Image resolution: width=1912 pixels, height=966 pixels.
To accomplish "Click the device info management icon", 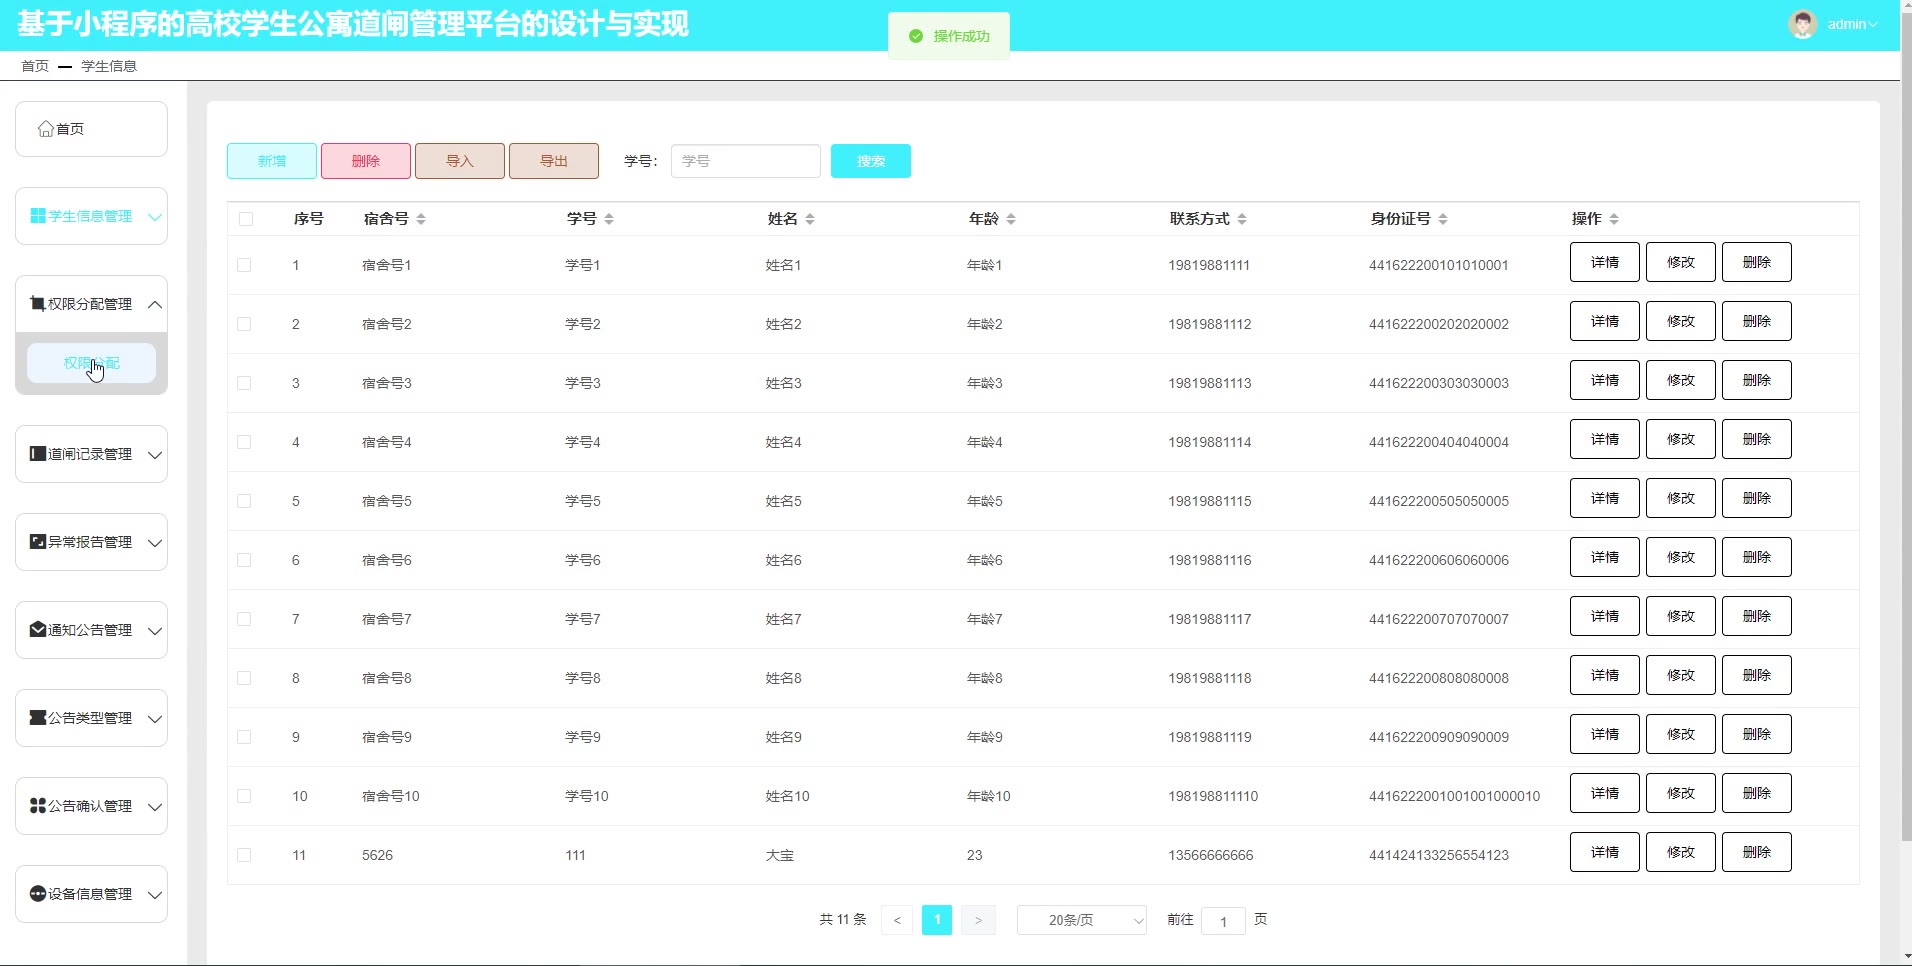I will click(x=38, y=894).
